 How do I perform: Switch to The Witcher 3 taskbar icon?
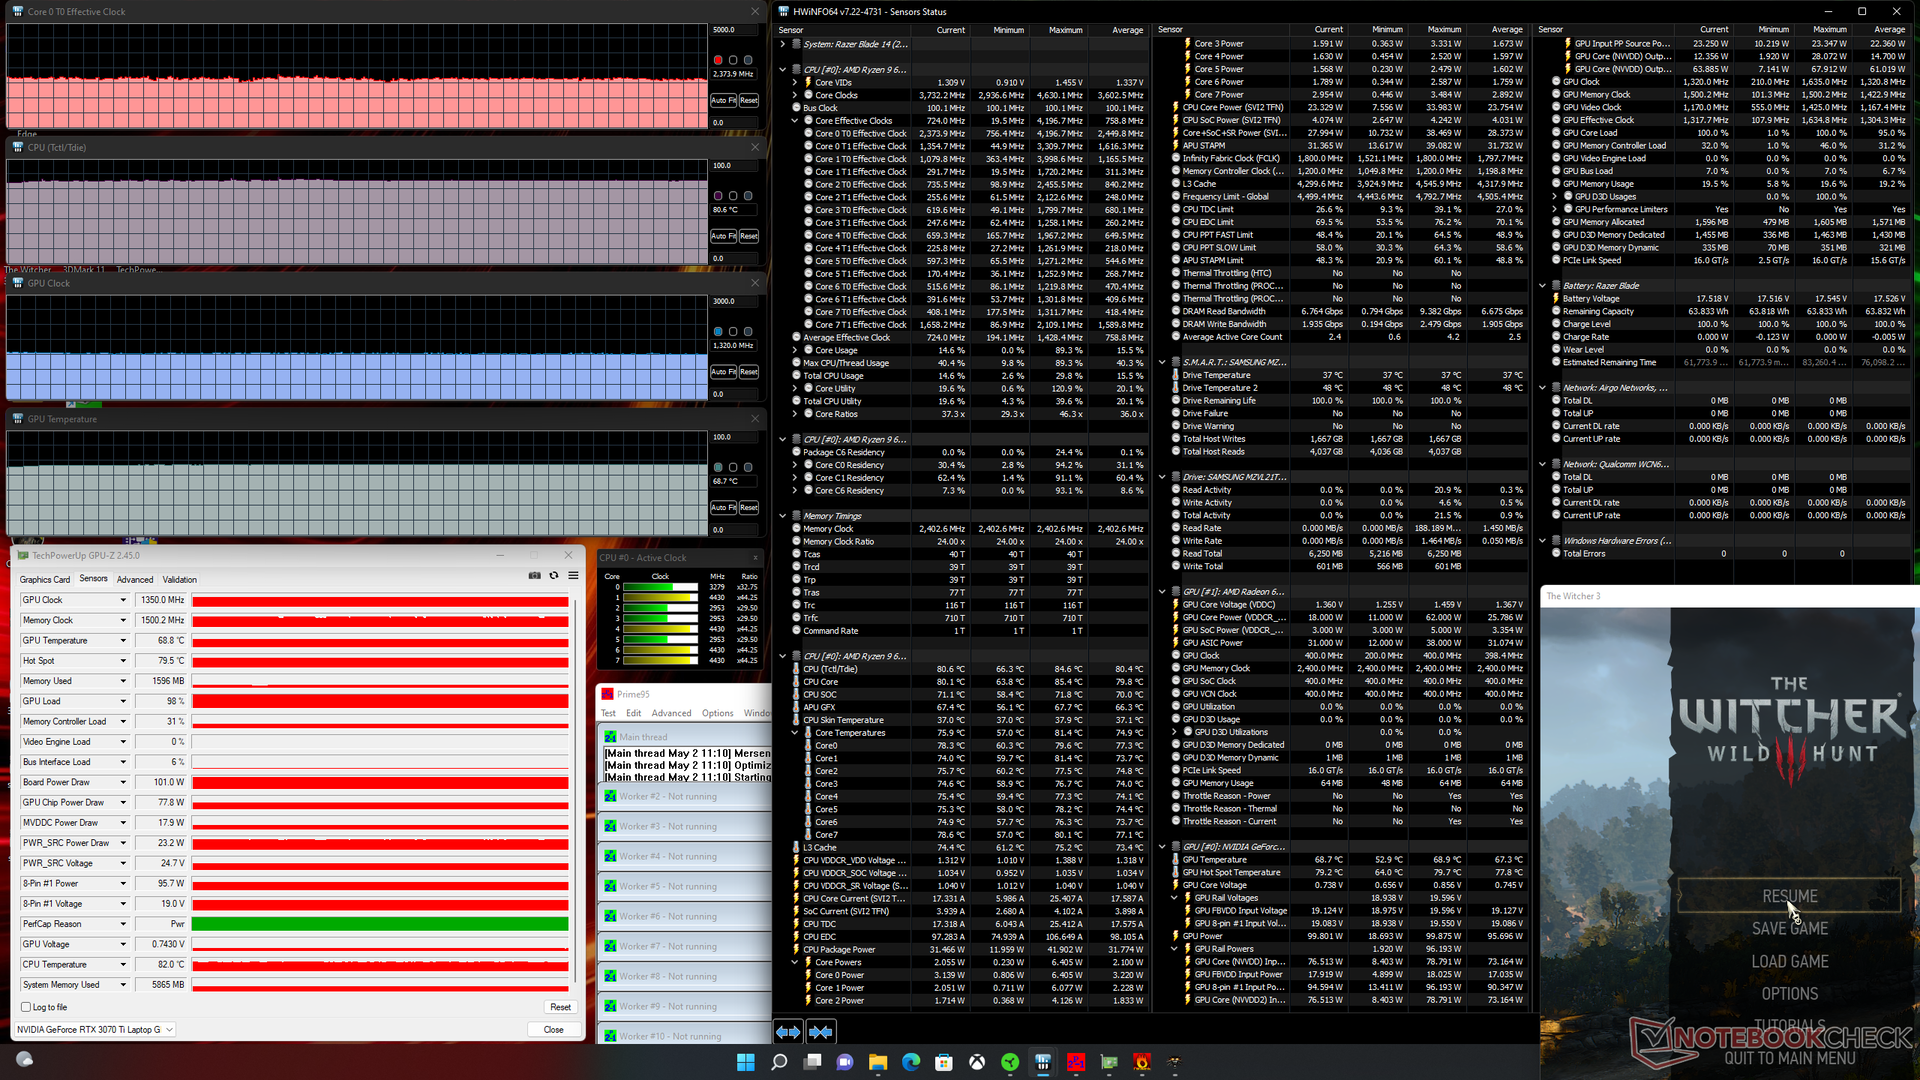(x=1175, y=1062)
